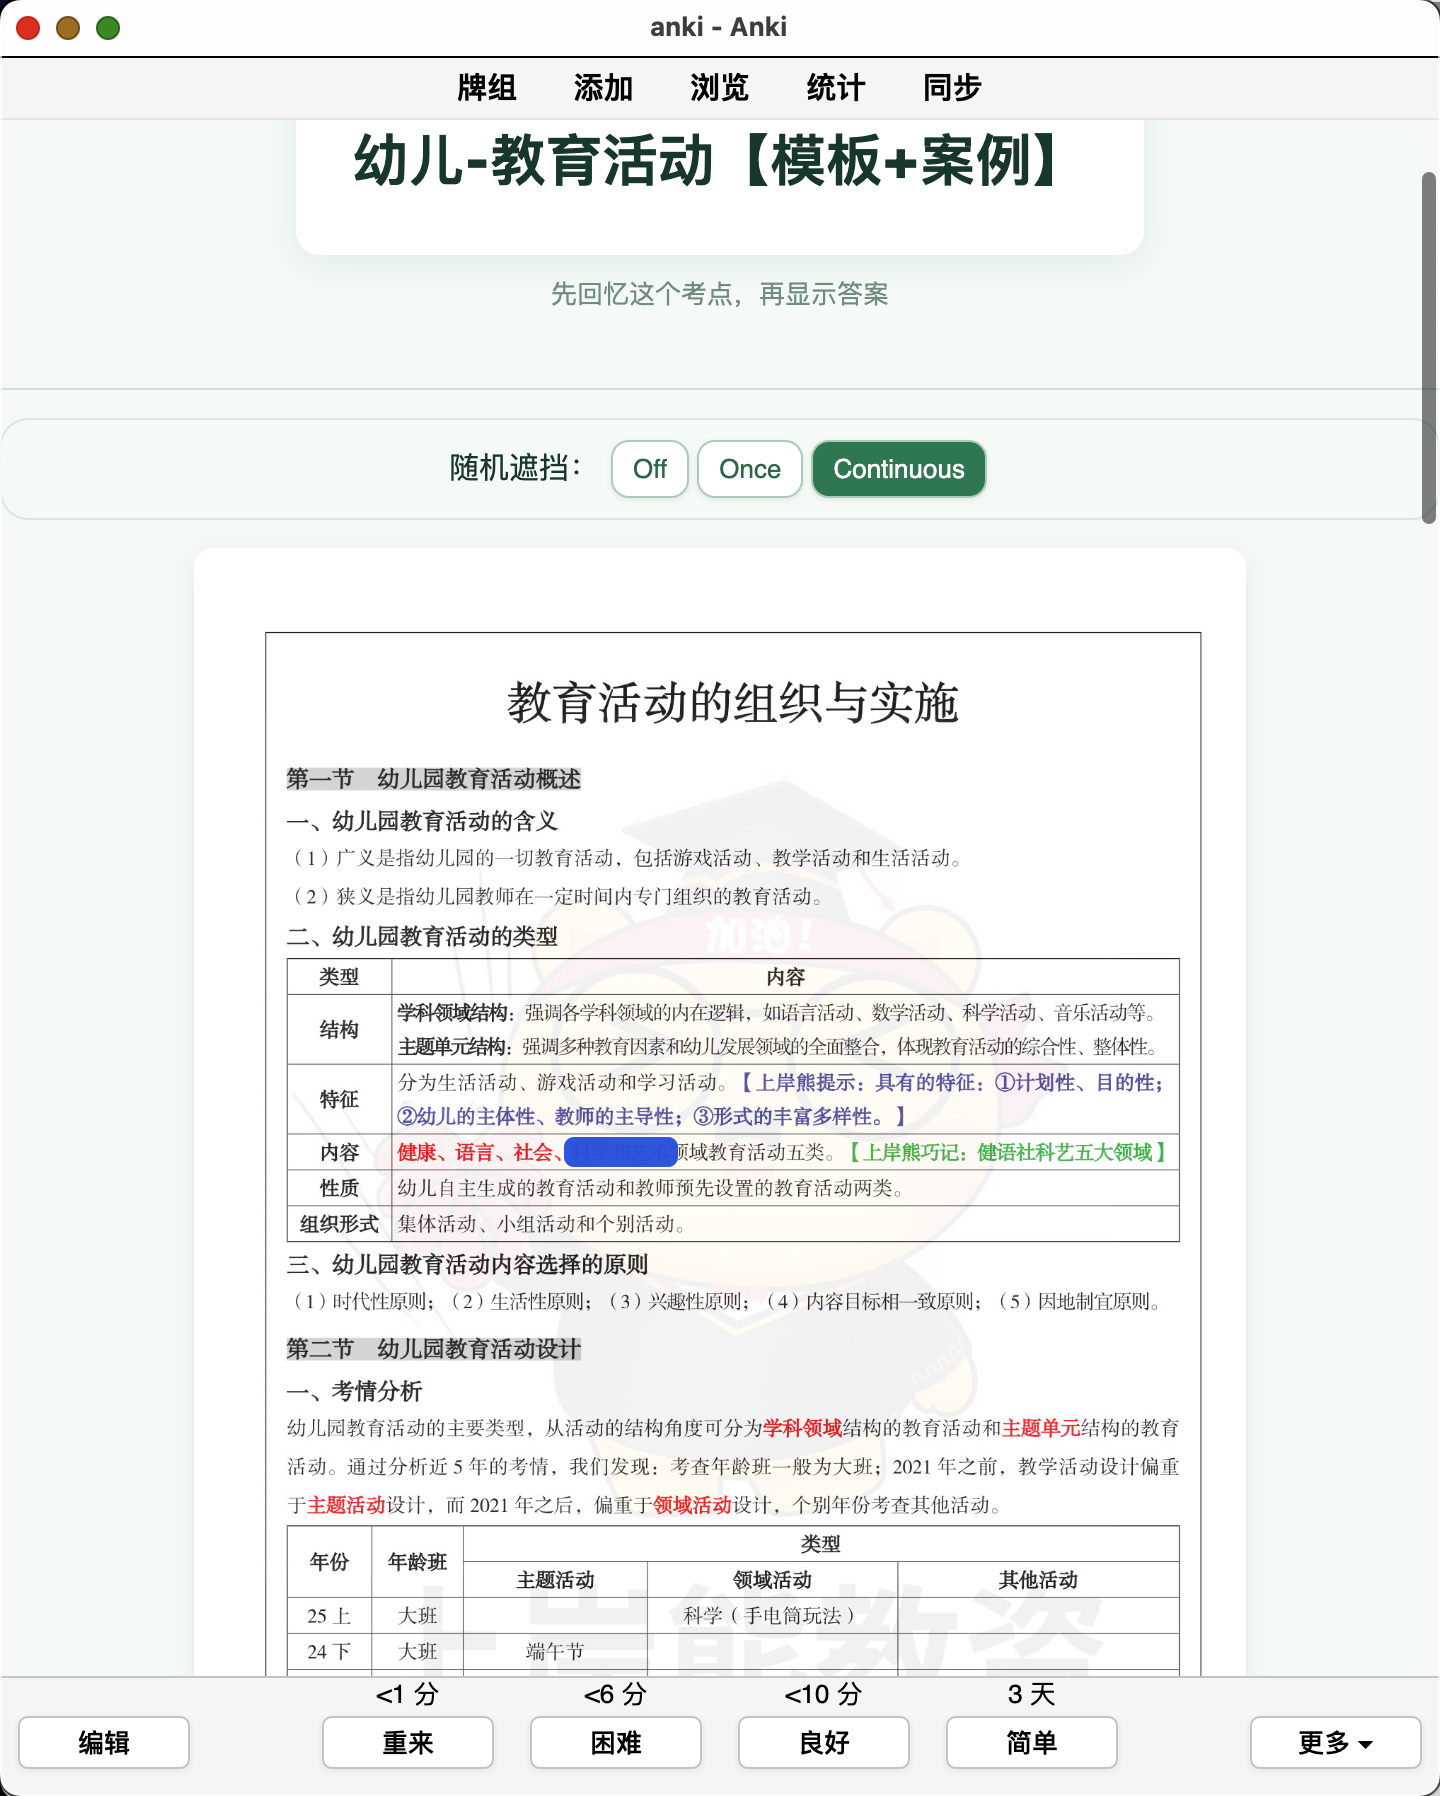1440x1796 pixels.
Task: Turn random occlusion Off
Action: 650,469
